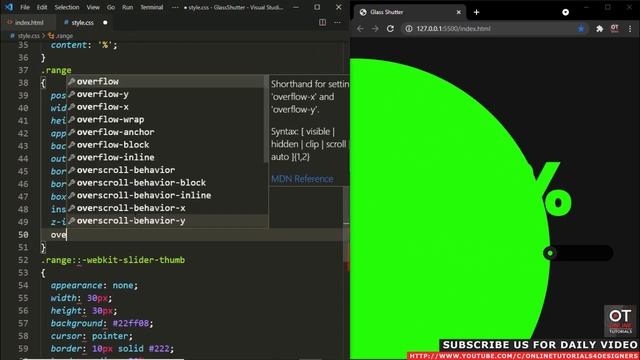The height and width of the screenshot is (360, 640).
Task: Open the MDN Reference link
Action: [302, 179]
